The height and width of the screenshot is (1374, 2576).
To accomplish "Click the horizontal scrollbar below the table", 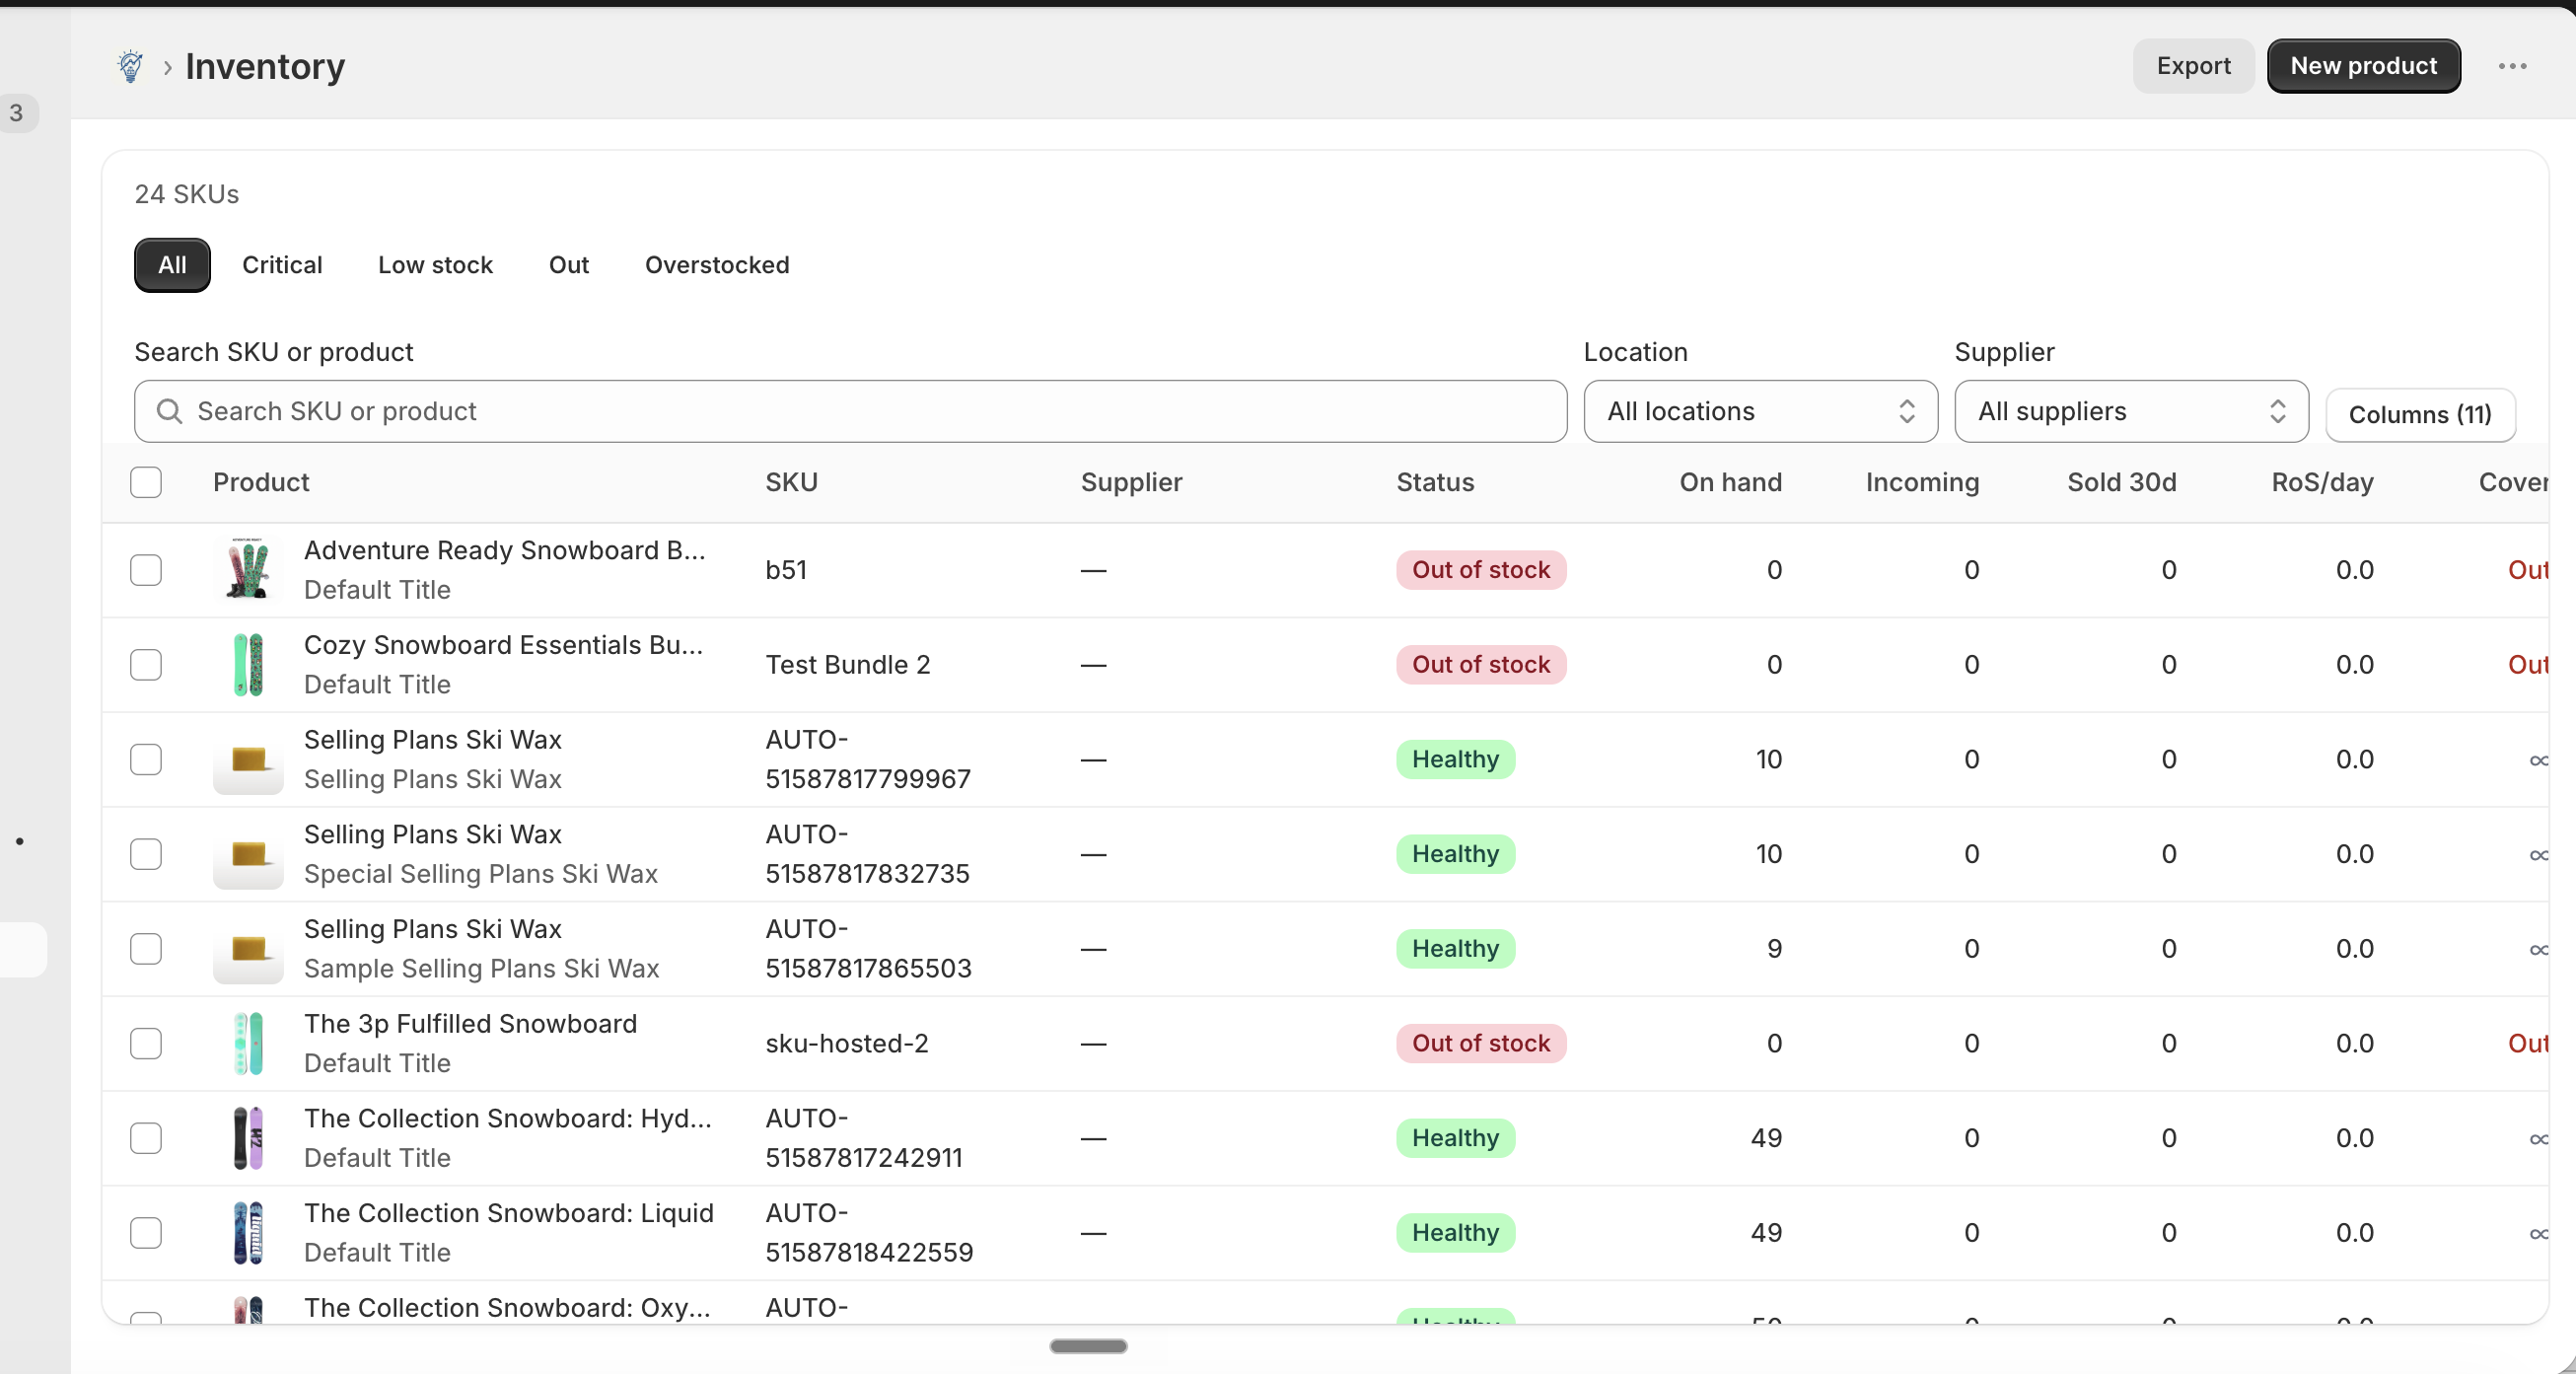I will click(1088, 1346).
